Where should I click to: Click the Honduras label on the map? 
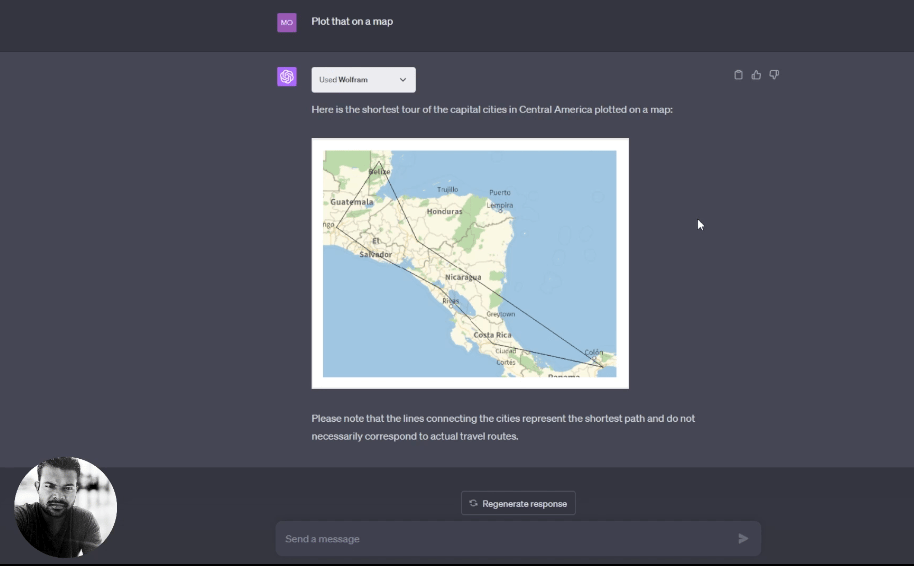tap(444, 212)
